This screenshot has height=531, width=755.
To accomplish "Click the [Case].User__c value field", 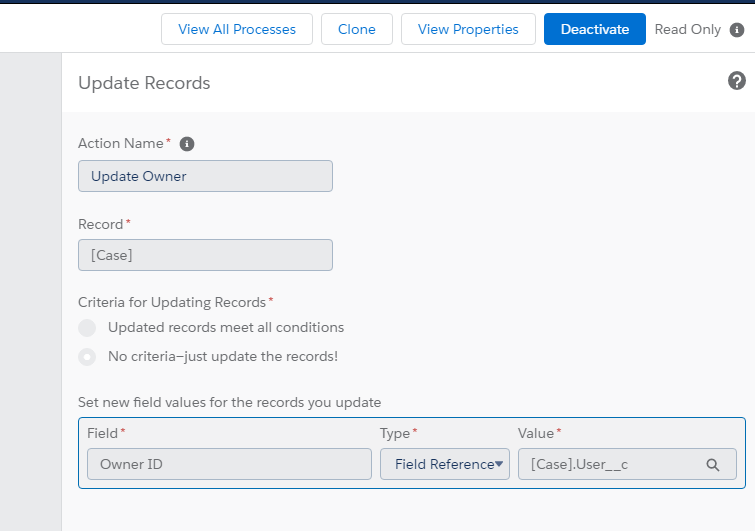I will [610, 464].
